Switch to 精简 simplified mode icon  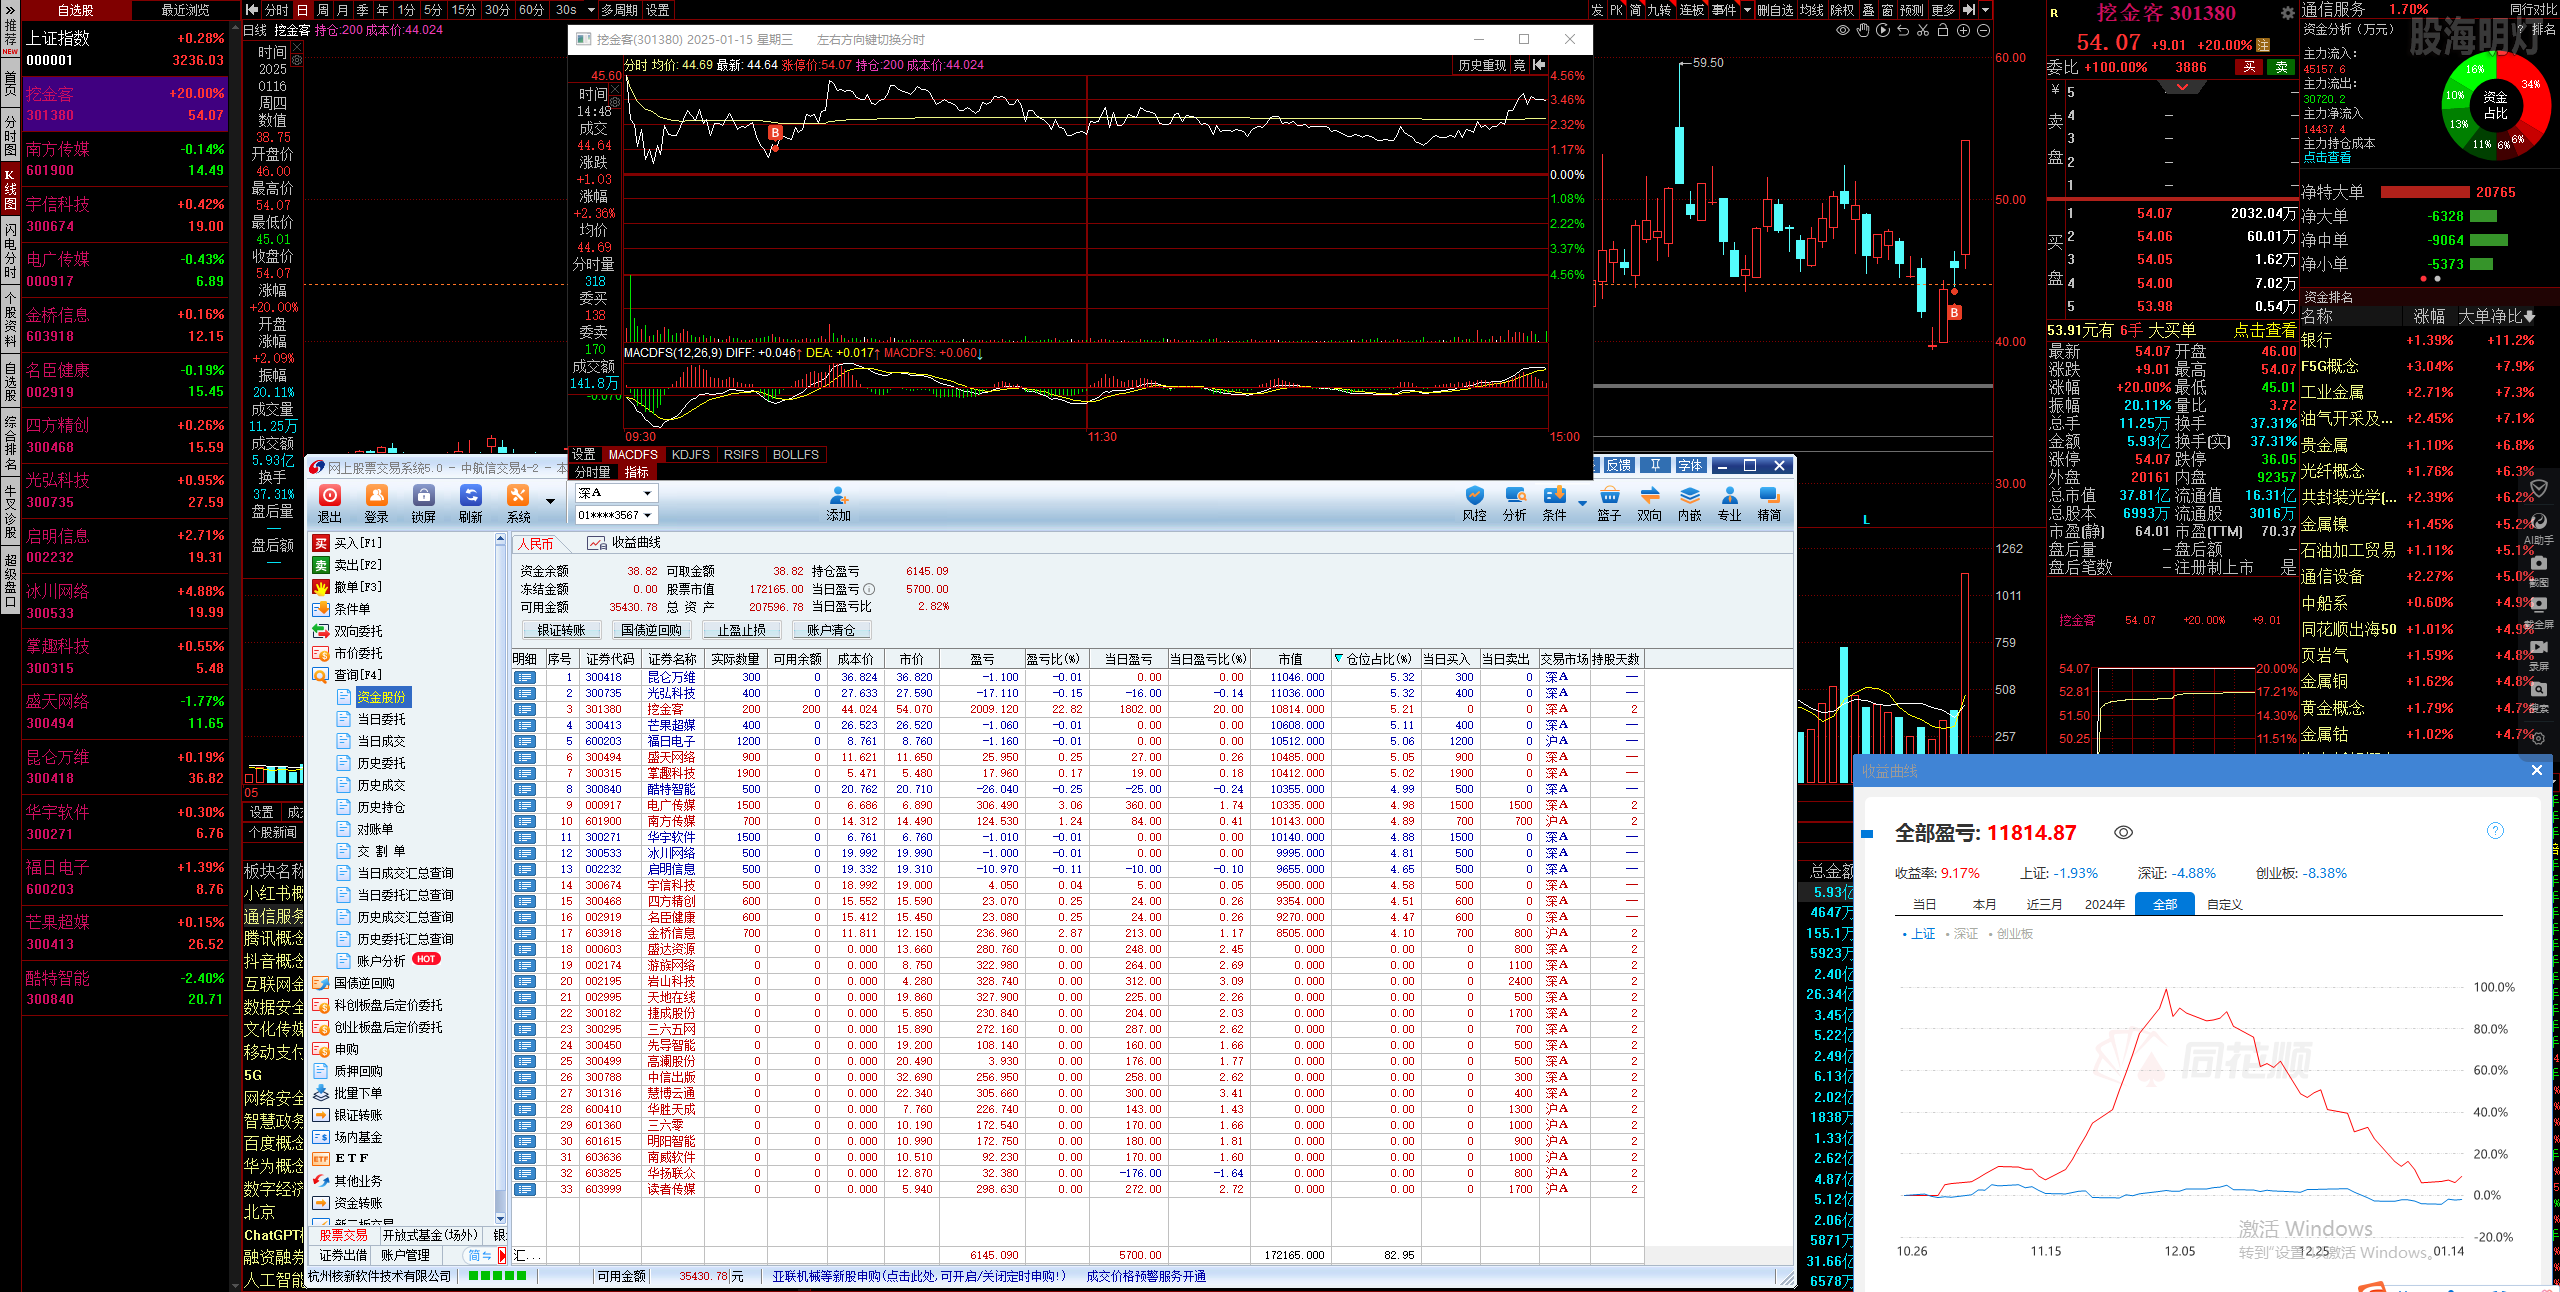click(x=1769, y=503)
